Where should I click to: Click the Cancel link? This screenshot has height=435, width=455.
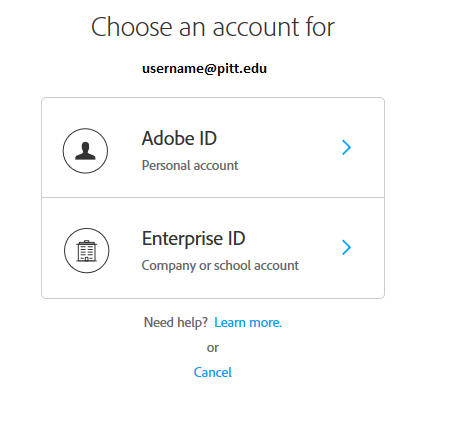[213, 372]
